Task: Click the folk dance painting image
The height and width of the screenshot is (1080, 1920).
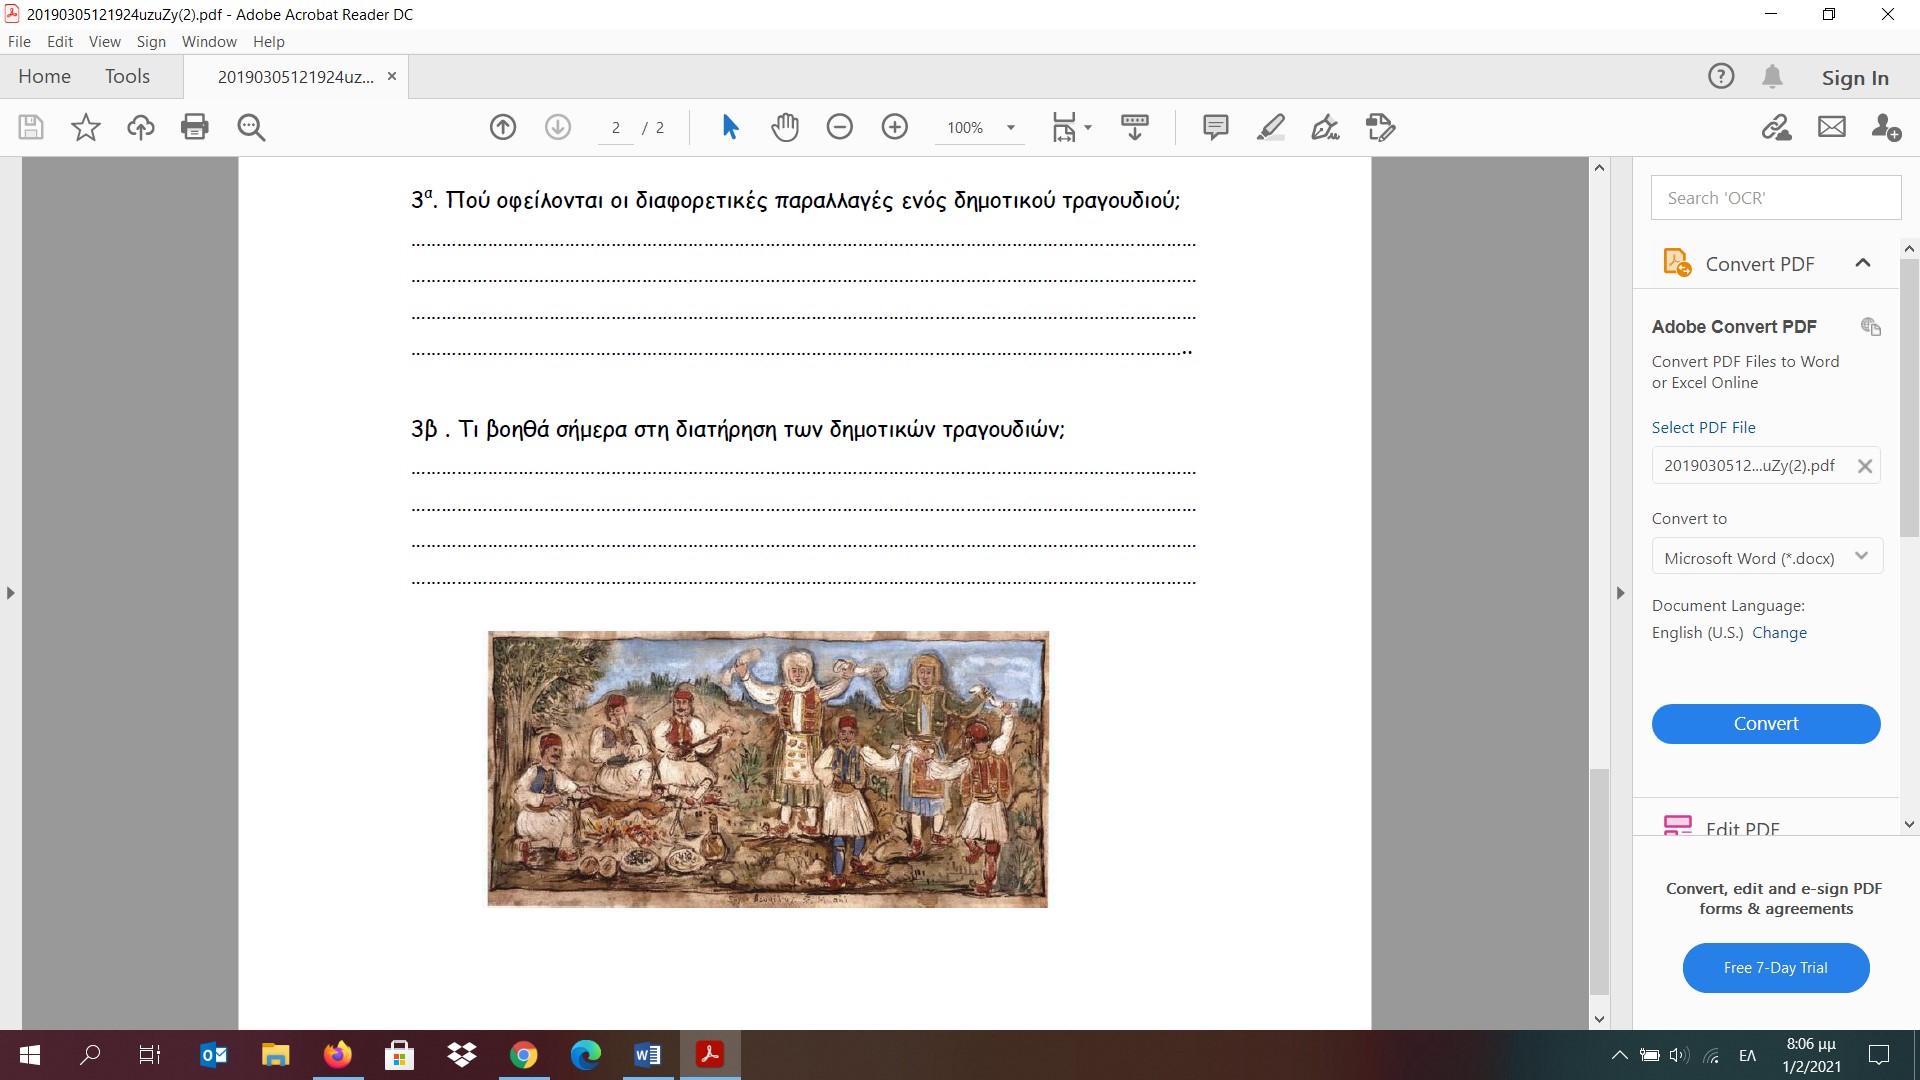Action: (768, 769)
